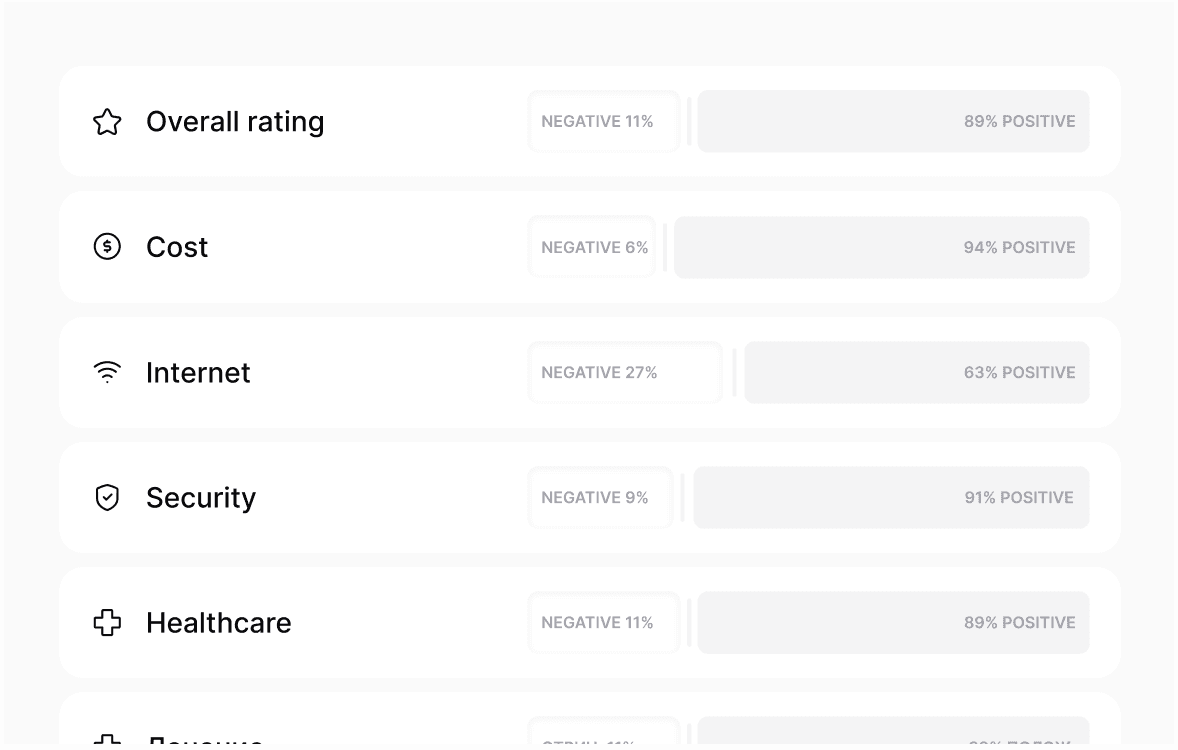The height and width of the screenshot is (750, 1178).
Task: Click the shield check Security icon
Action: point(107,497)
